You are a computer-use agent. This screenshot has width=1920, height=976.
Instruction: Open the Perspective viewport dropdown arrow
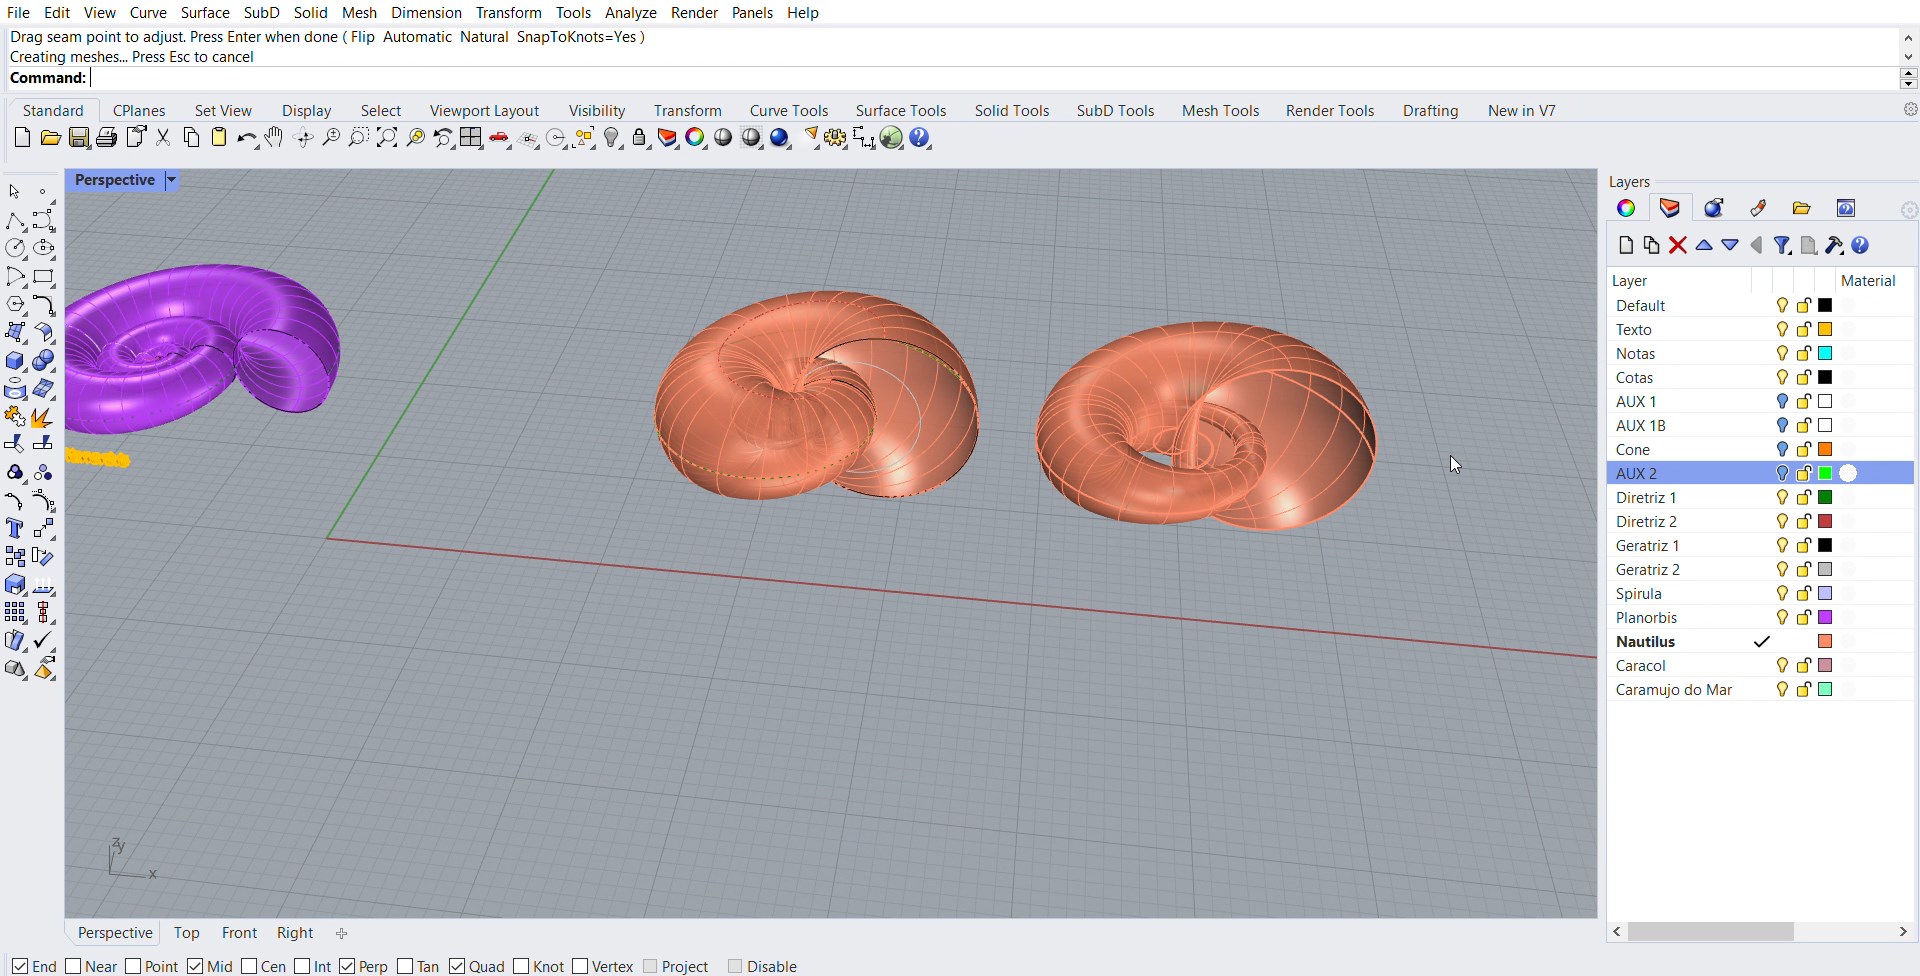[171, 180]
